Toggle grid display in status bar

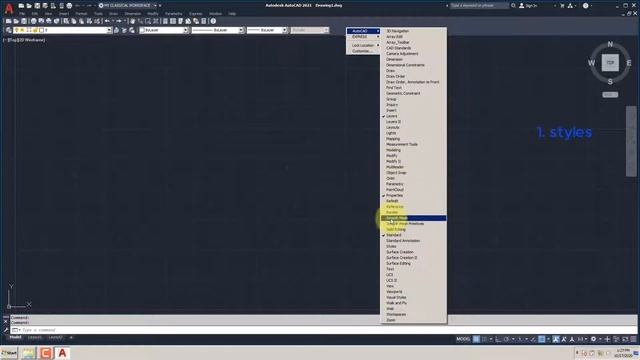tap(476, 339)
